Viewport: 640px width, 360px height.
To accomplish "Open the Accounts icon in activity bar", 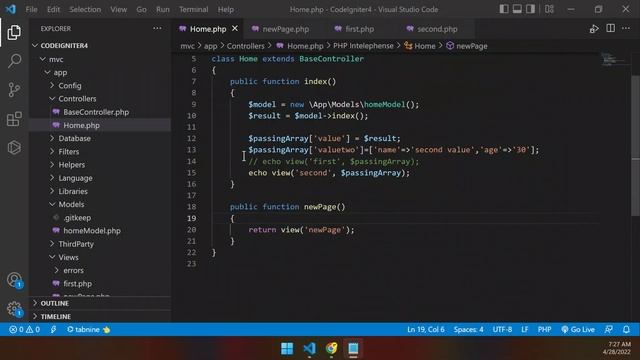I will (14, 280).
